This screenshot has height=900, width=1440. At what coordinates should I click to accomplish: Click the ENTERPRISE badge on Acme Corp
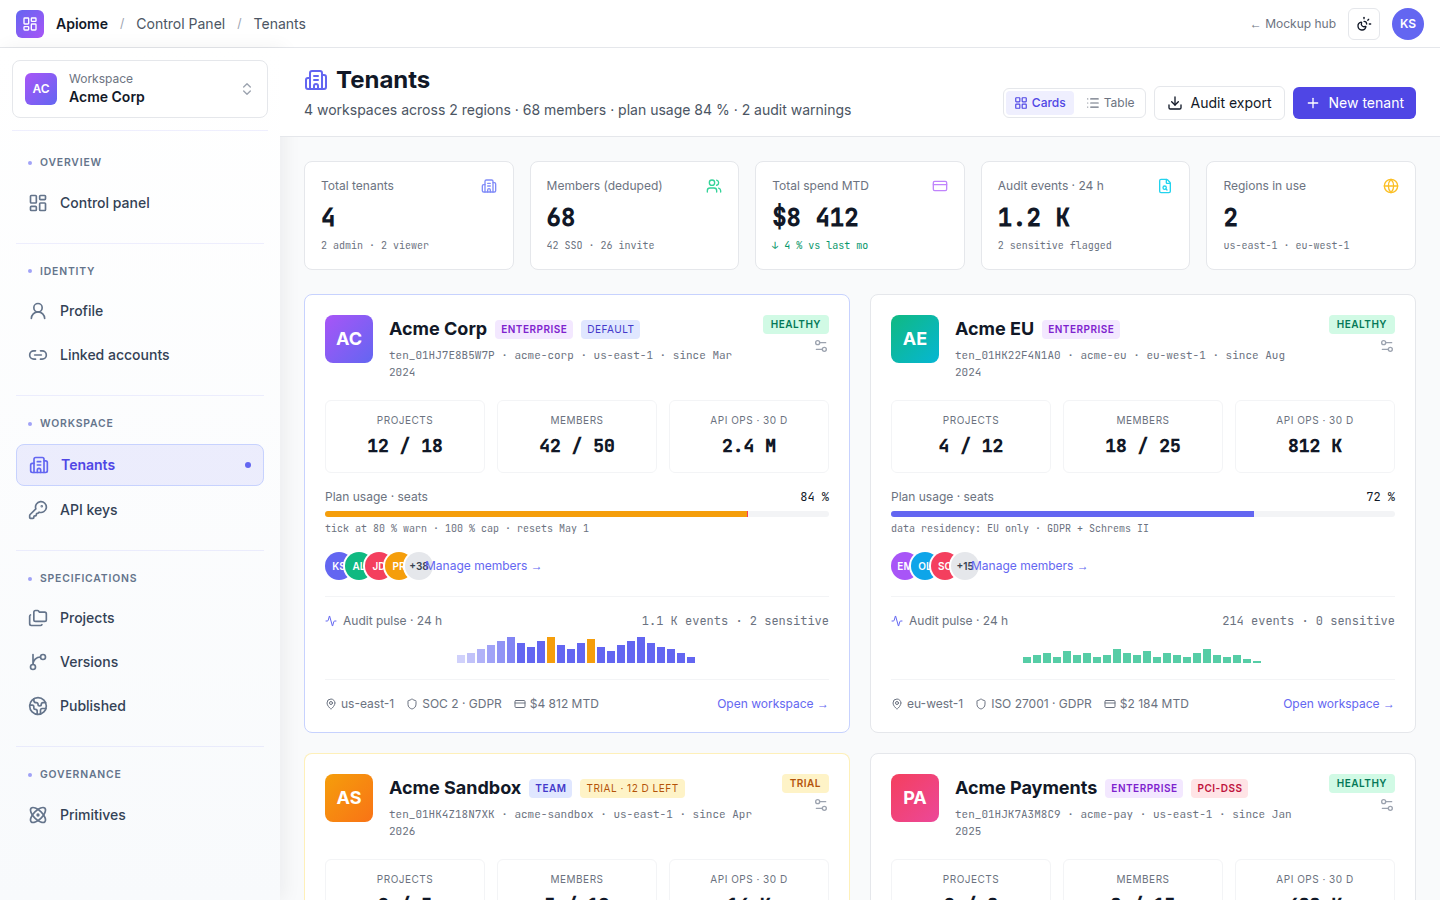[x=534, y=329]
